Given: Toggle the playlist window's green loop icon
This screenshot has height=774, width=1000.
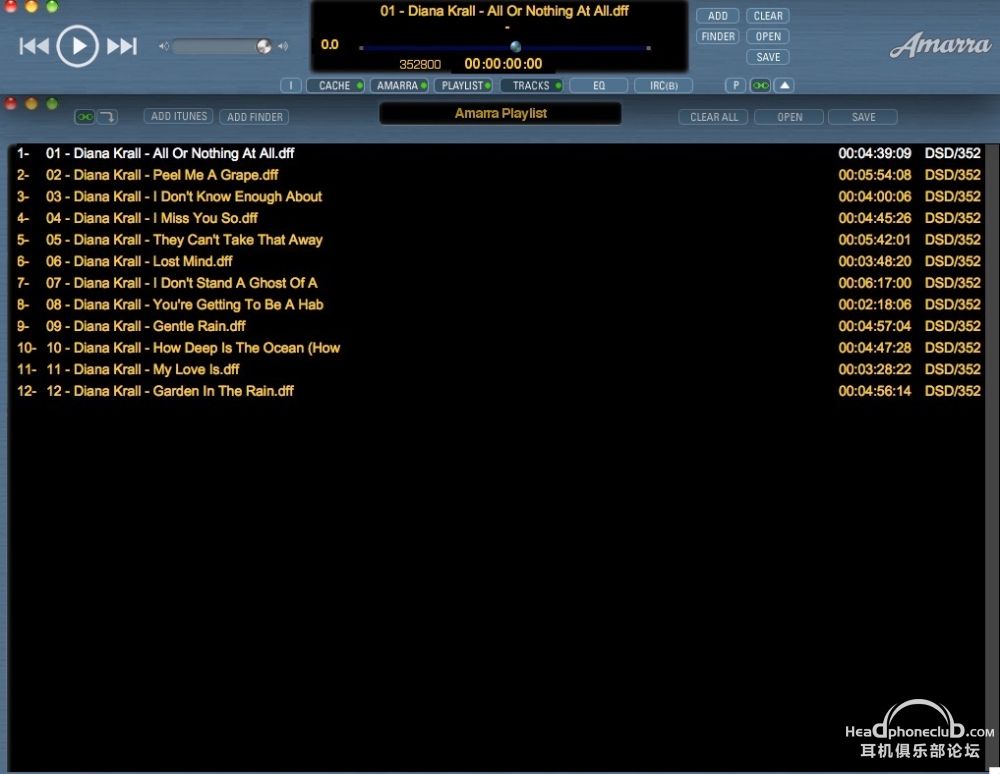Looking at the screenshot, I should (85, 117).
